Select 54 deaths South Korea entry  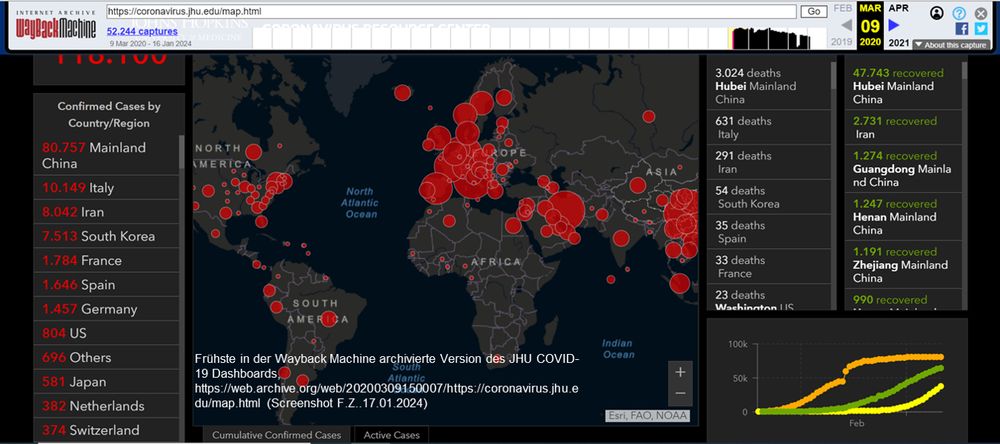pyautogui.click(x=769, y=196)
